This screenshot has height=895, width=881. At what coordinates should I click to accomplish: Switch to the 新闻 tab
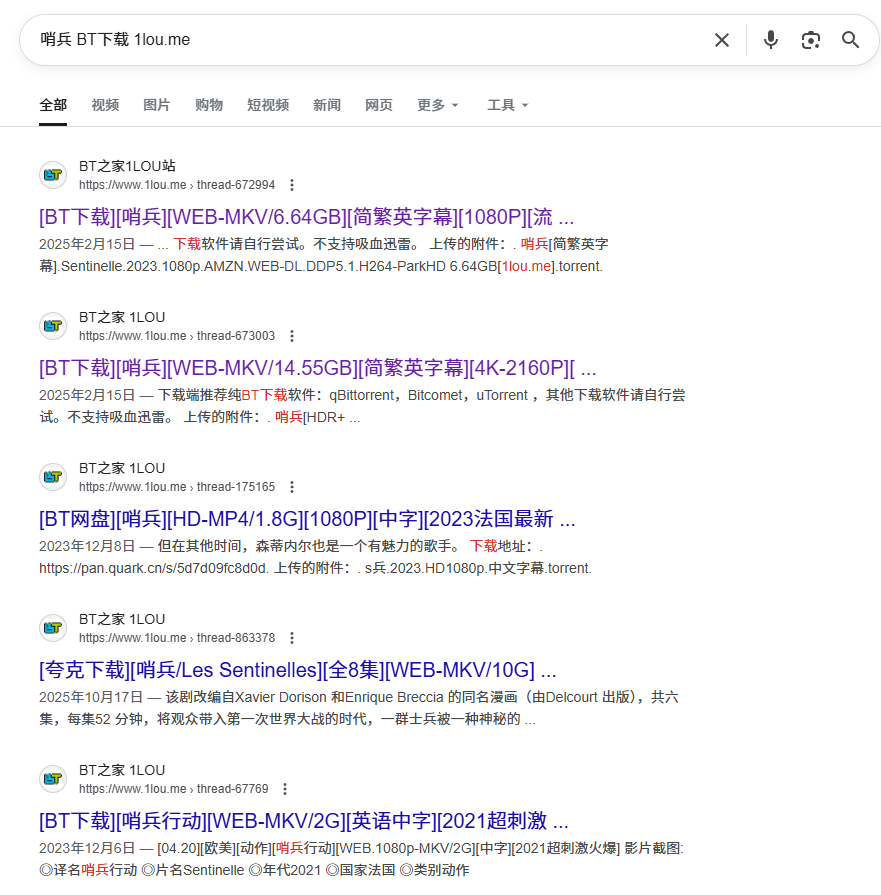coord(327,105)
